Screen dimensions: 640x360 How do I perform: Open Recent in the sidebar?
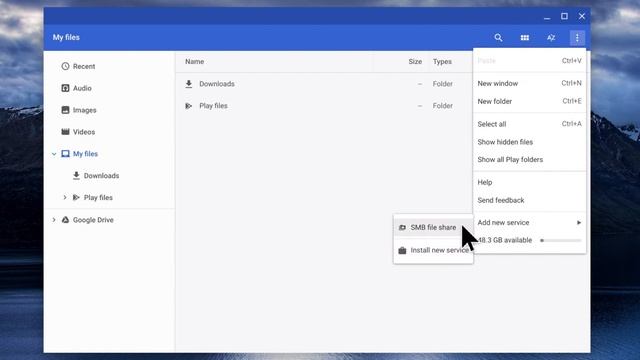pyautogui.click(x=84, y=66)
